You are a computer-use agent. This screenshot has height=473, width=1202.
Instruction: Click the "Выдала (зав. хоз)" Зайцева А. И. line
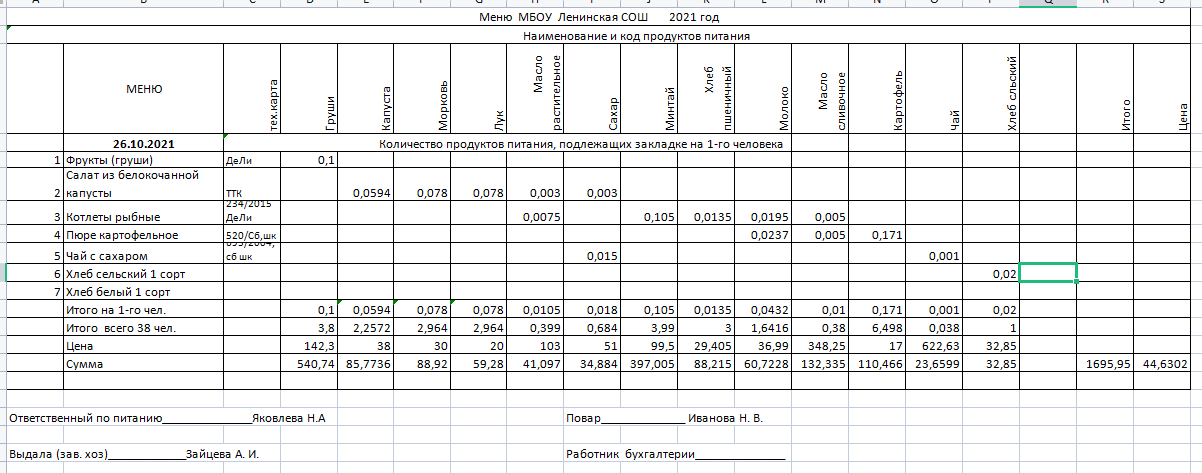133,454
